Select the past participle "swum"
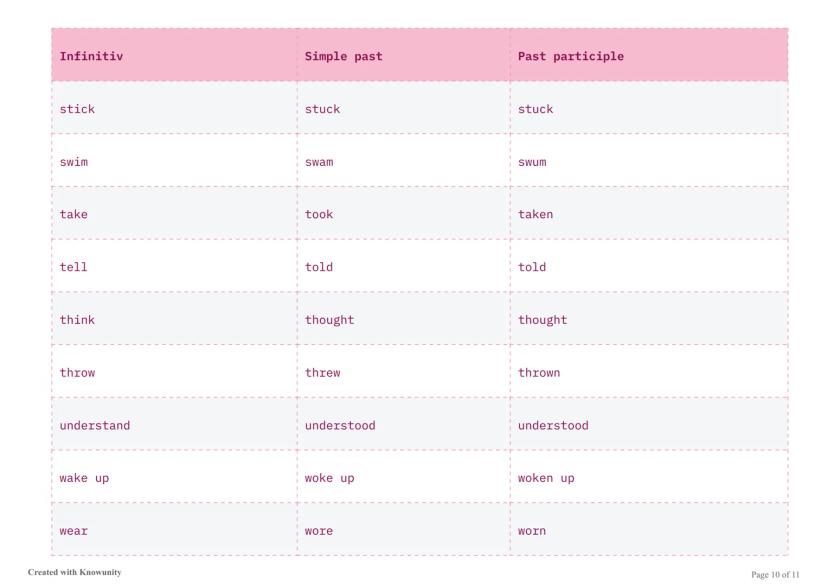This screenshot has height=586, width=828. click(532, 162)
